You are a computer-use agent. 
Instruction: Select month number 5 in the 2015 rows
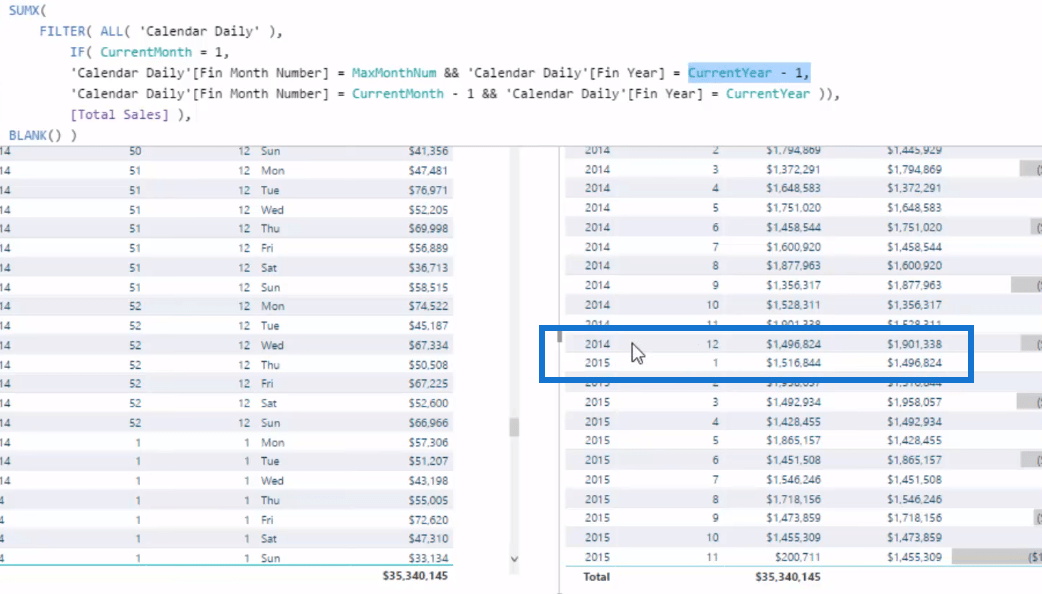tap(715, 441)
